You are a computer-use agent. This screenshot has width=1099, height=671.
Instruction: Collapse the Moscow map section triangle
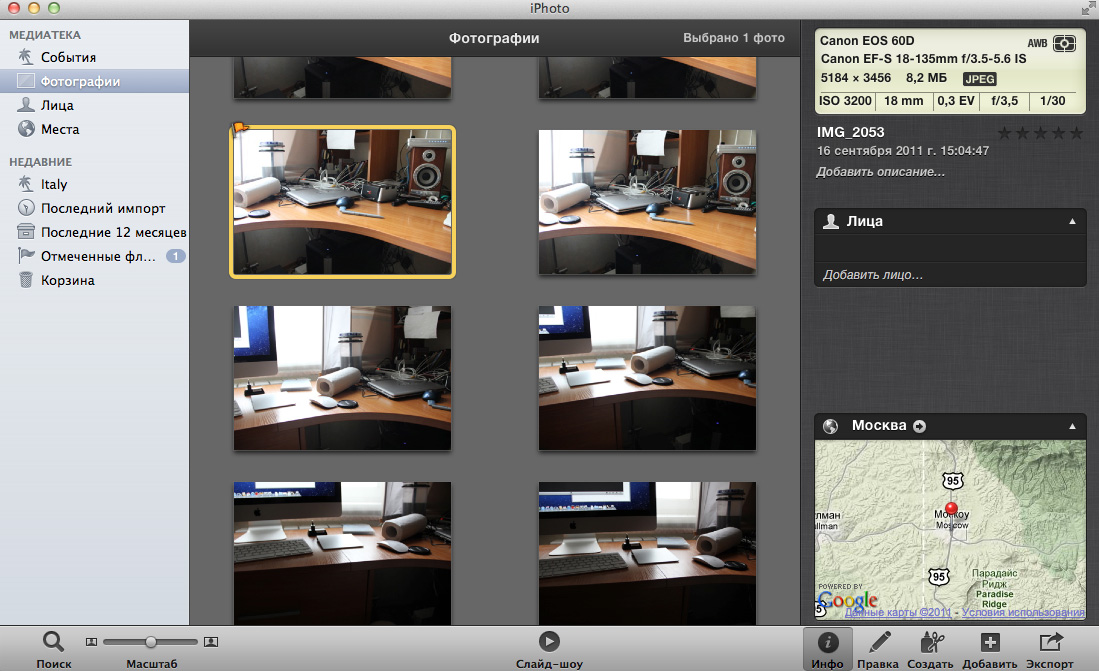coord(1072,426)
